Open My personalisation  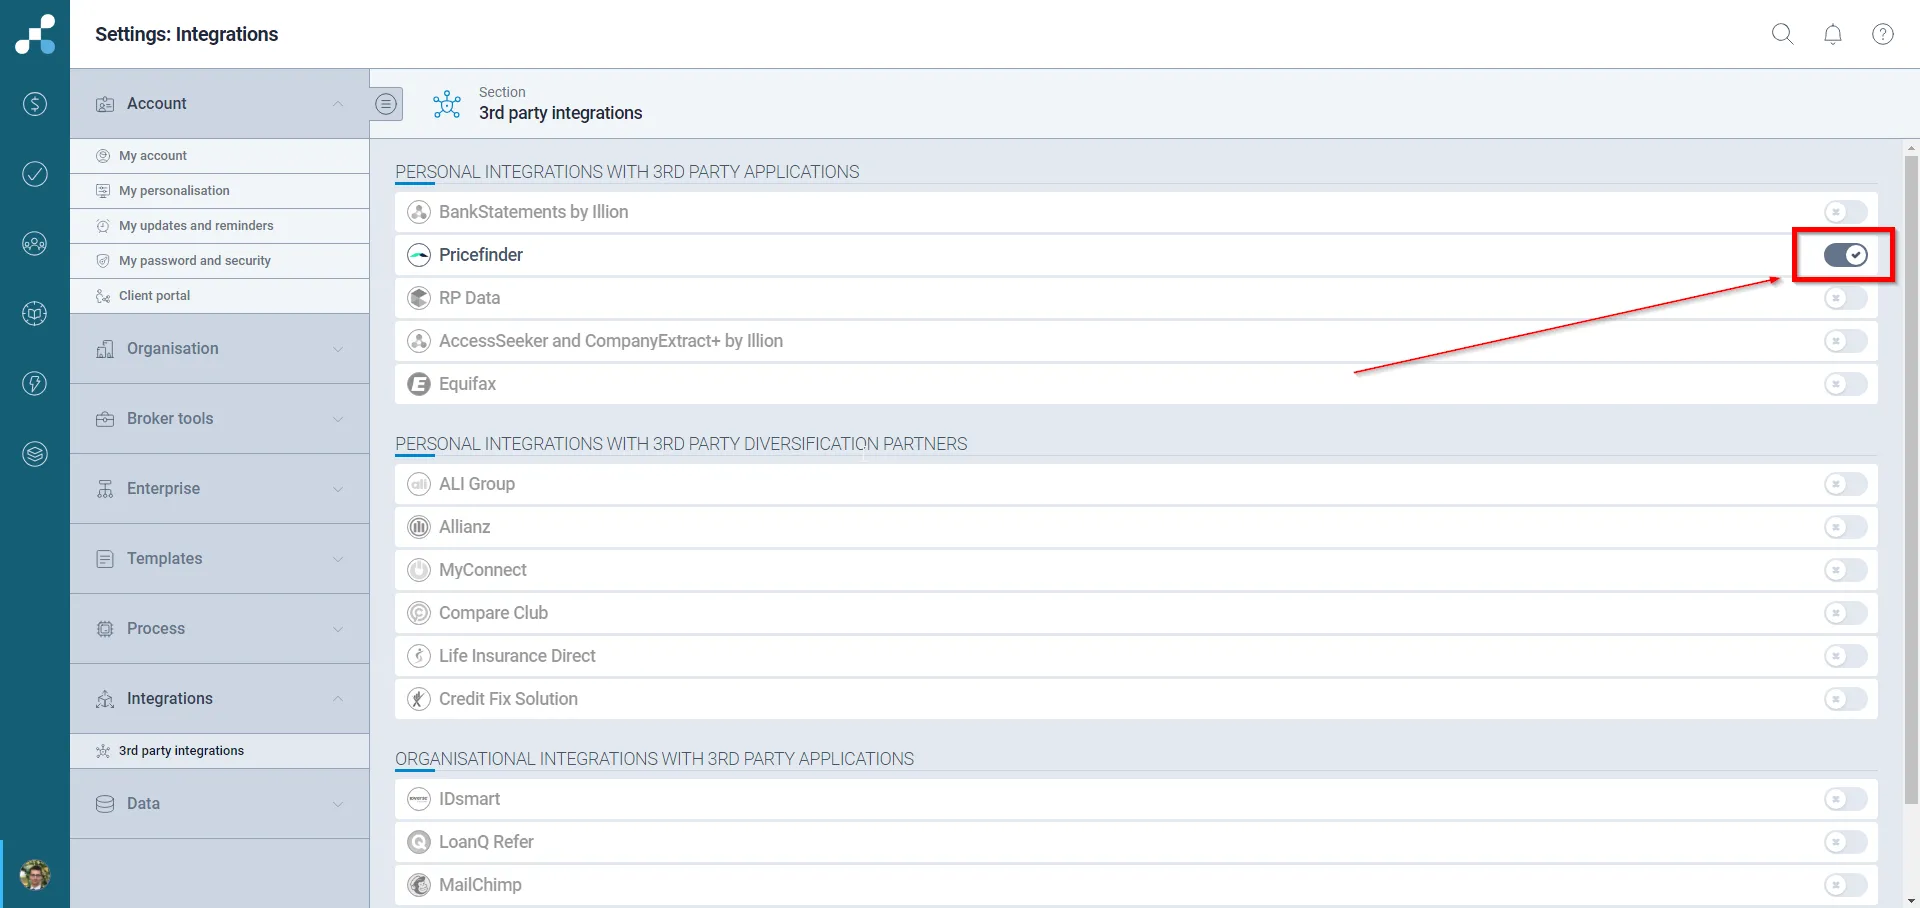pyautogui.click(x=220, y=191)
